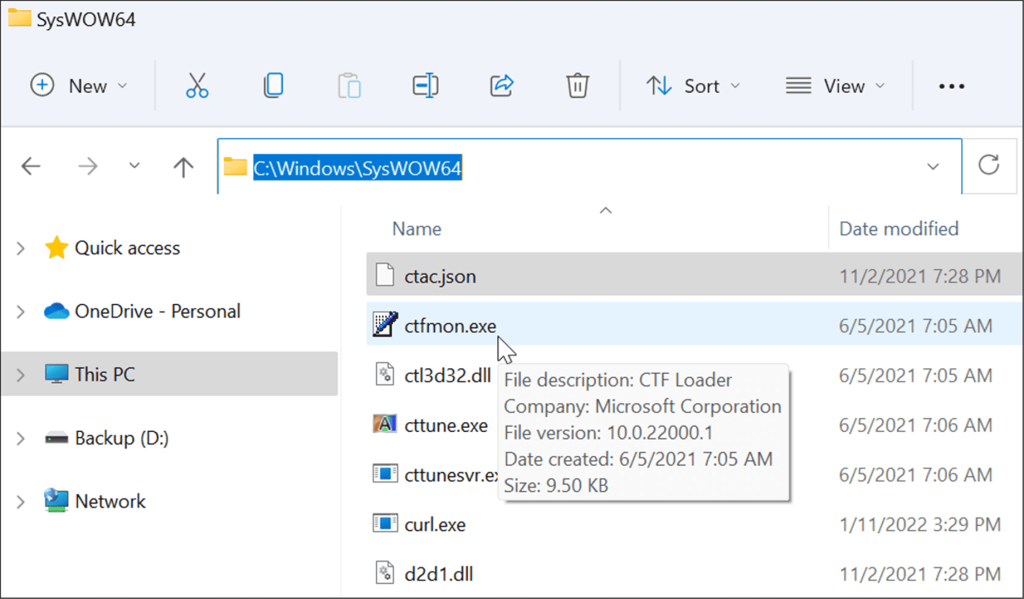Click the Delete trash can icon
1024x599 pixels.
click(x=577, y=86)
